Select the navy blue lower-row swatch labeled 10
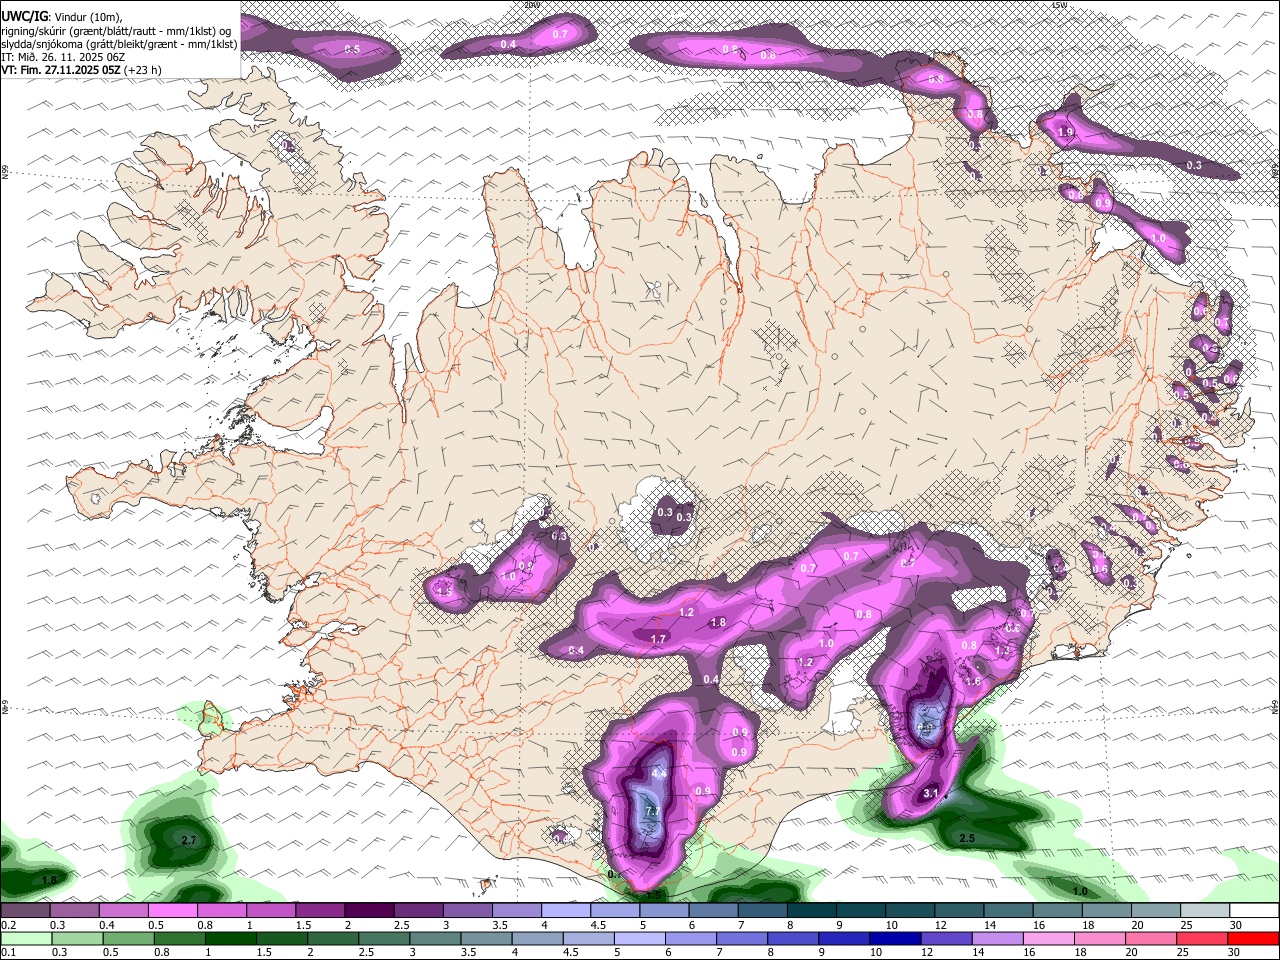Viewport: 1280px width, 960px height. pos(894,939)
